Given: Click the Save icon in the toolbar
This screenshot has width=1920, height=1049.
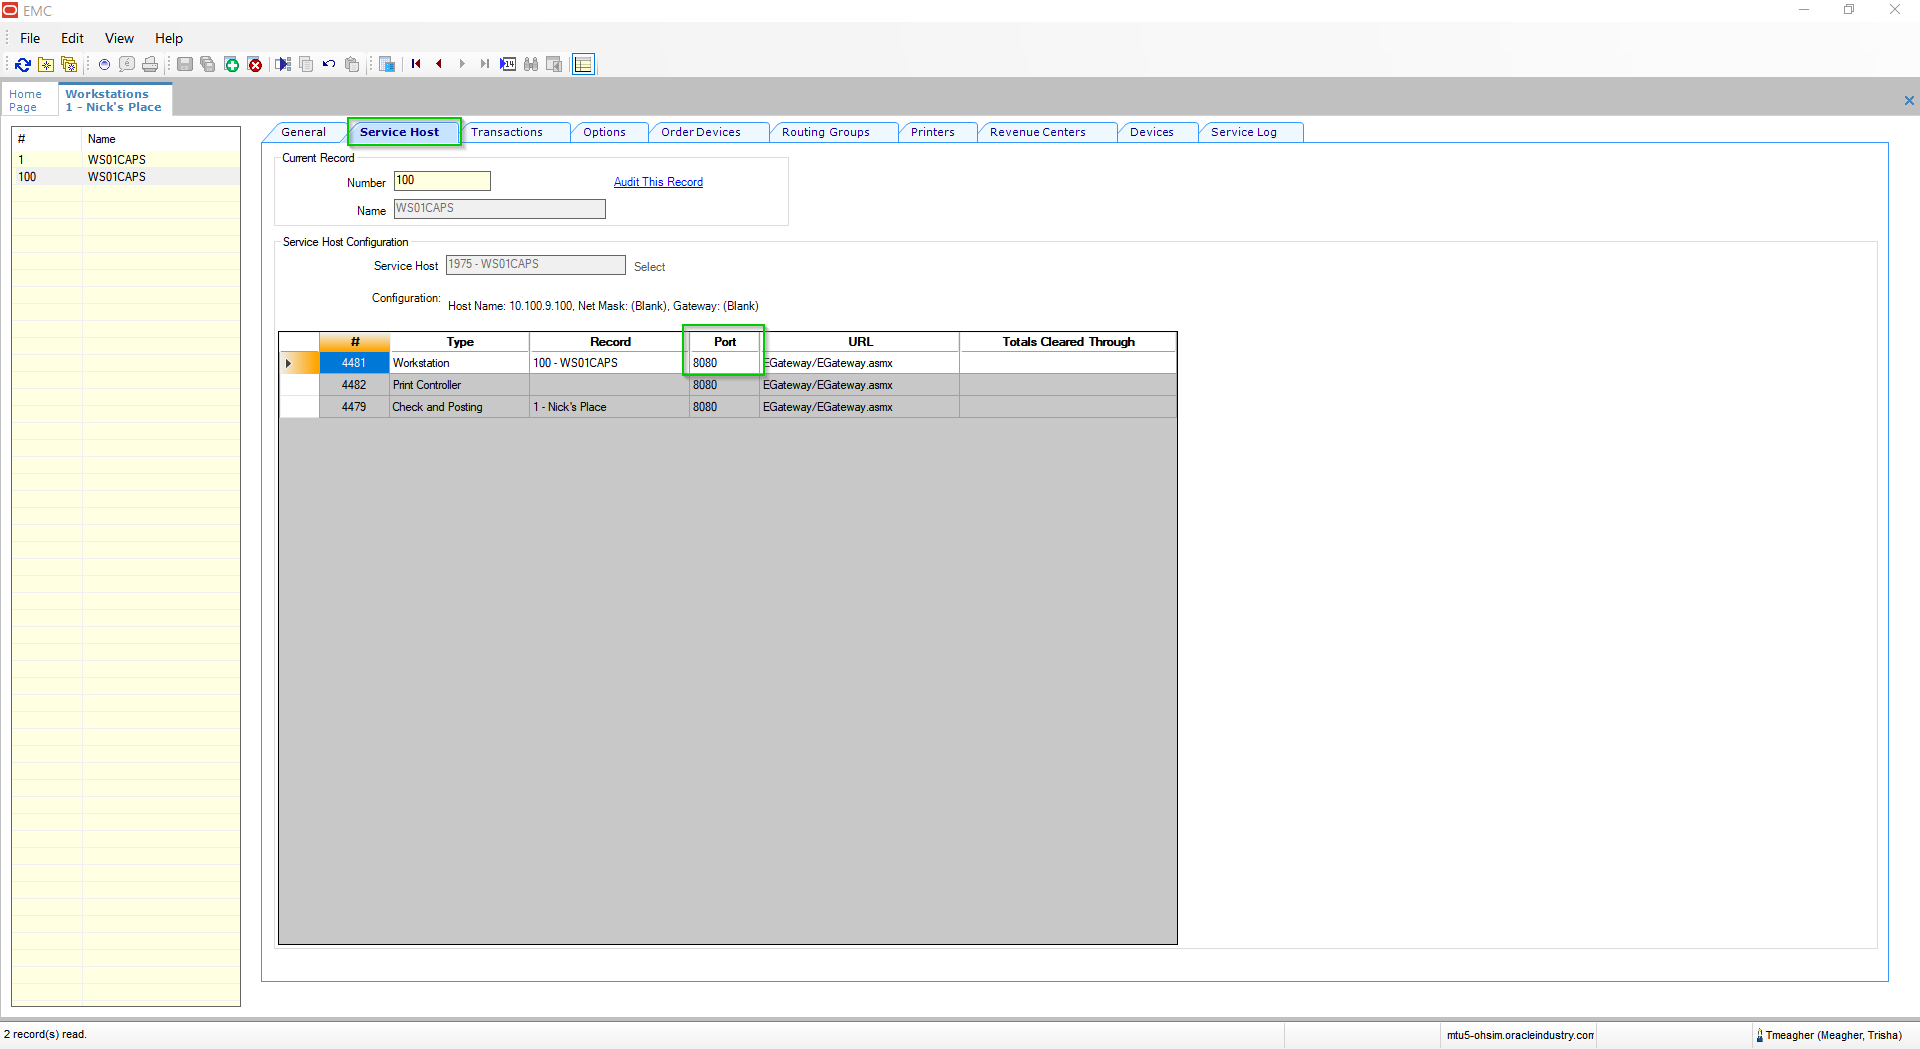Looking at the screenshot, I should point(184,64).
